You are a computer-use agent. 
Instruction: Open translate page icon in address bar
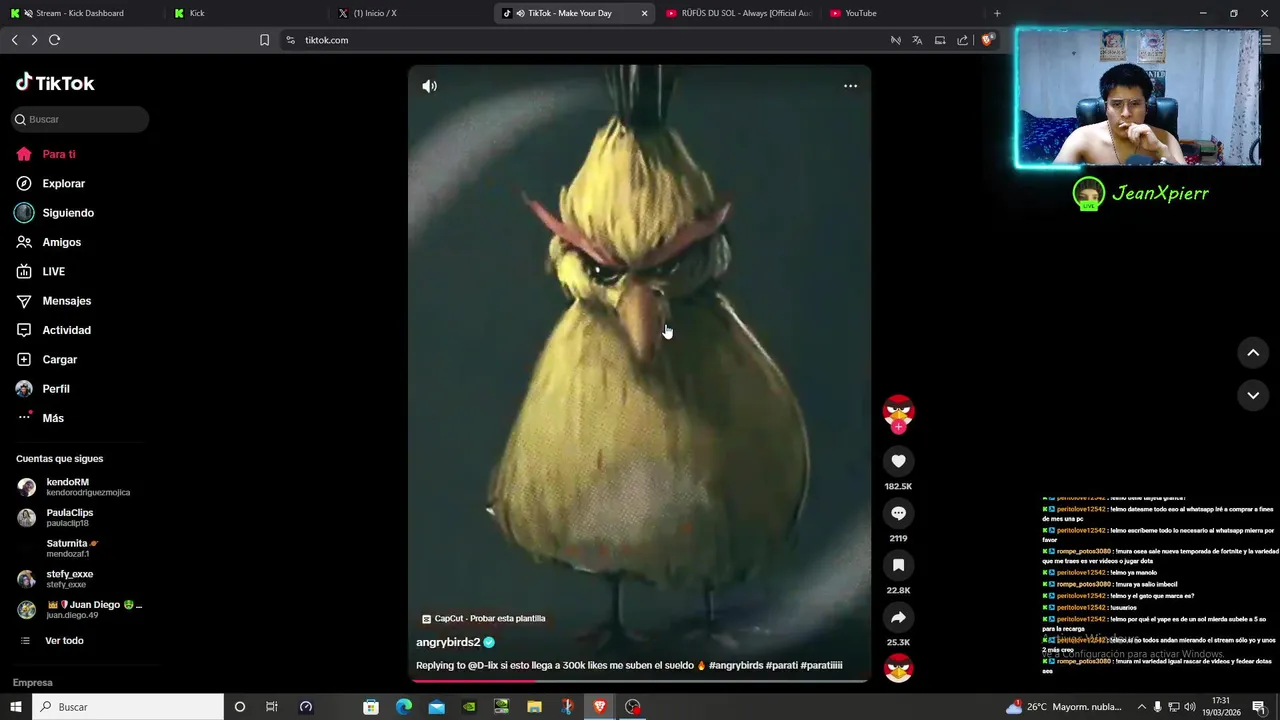click(x=917, y=40)
